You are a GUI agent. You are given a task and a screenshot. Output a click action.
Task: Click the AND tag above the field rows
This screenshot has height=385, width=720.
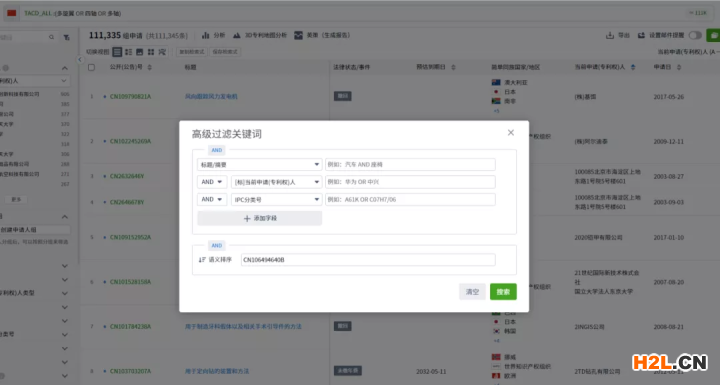(217, 150)
